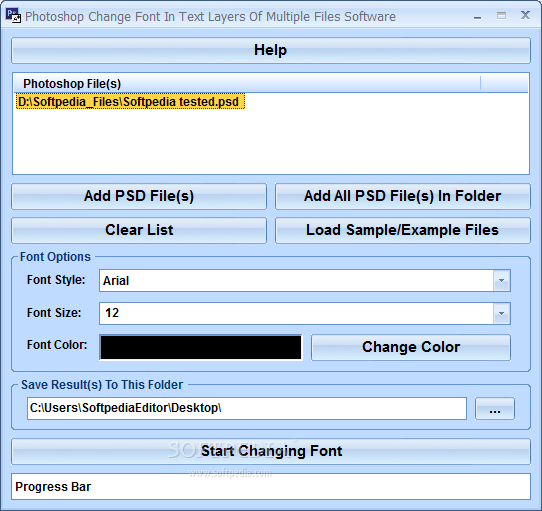The height and width of the screenshot is (511, 542).
Task: Click the Progress Bar area
Action: tap(271, 487)
